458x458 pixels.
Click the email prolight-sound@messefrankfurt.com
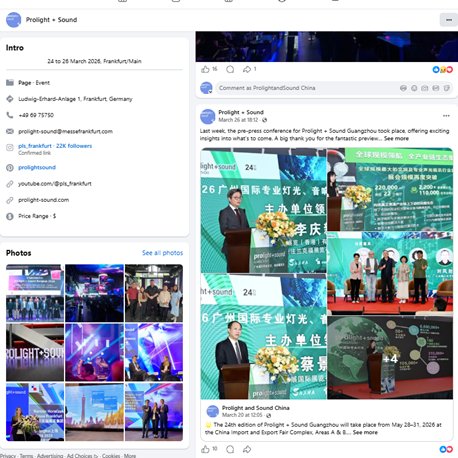point(65,131)
